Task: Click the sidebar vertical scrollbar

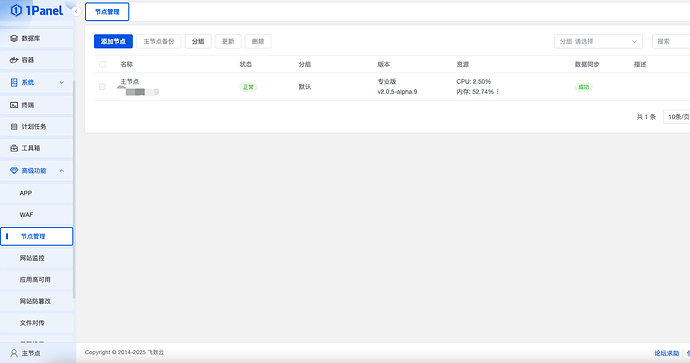Action: (x=74, y=189)
